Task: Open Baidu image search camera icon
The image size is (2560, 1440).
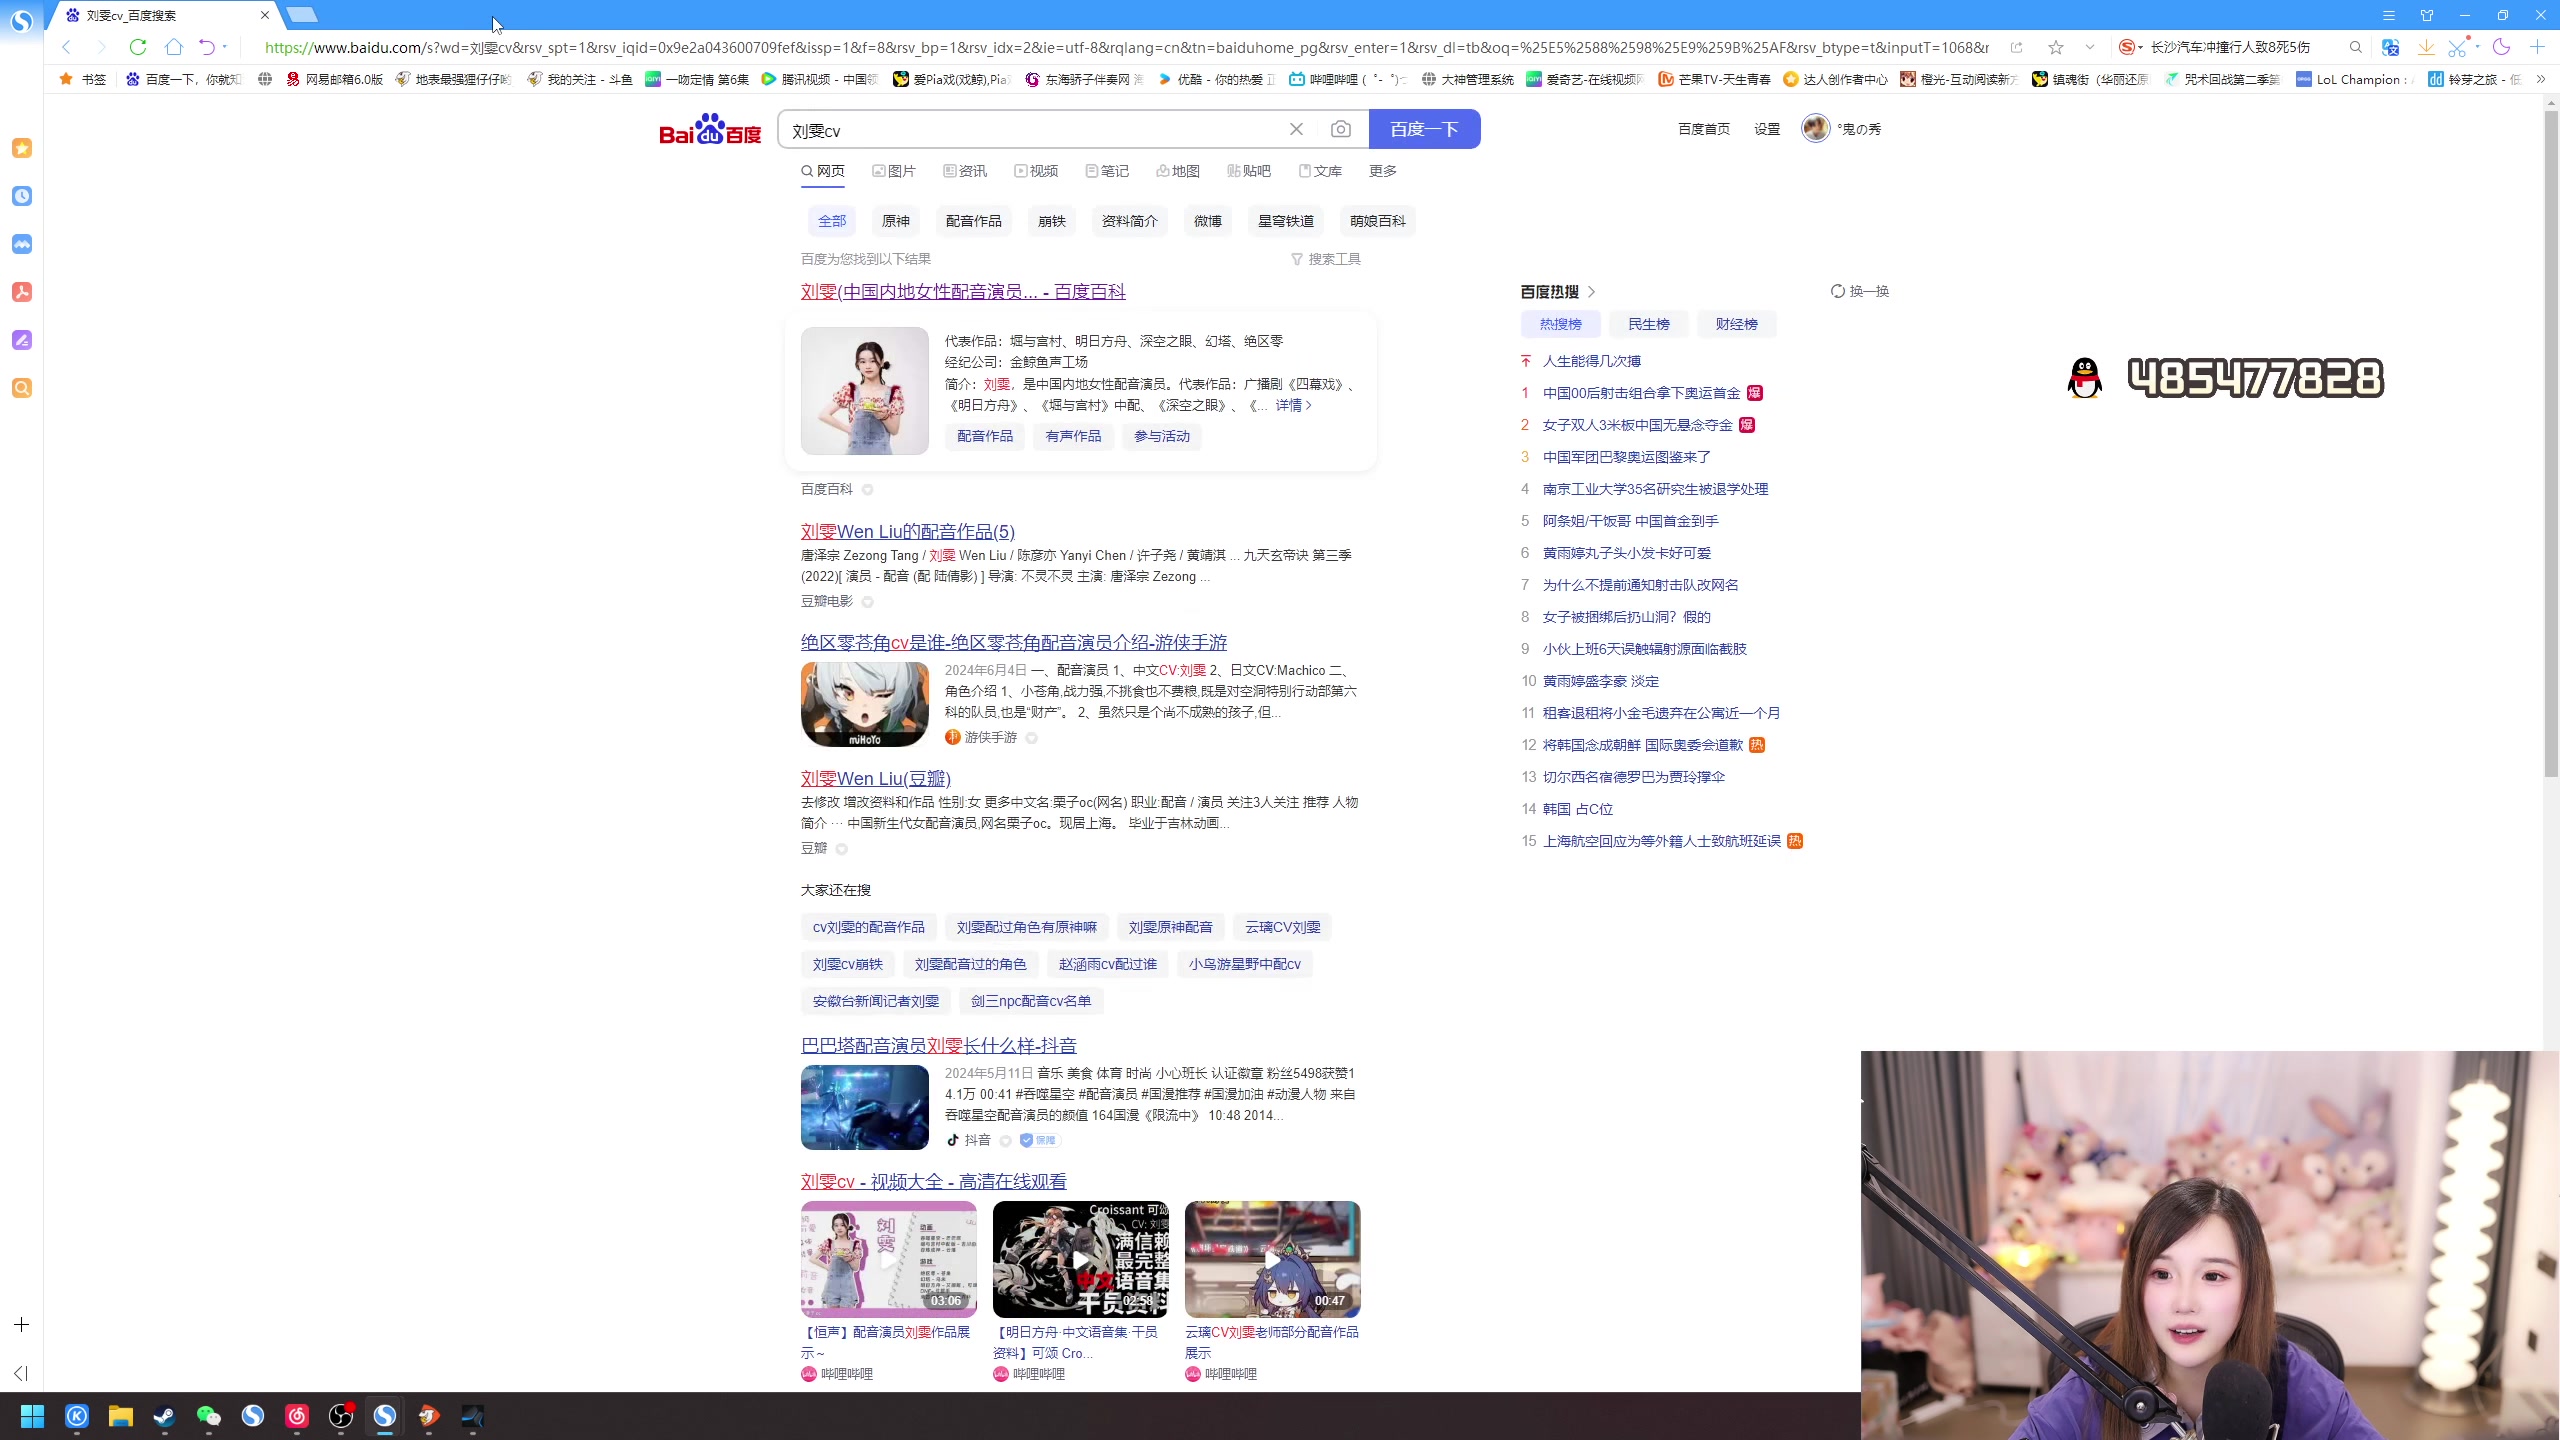Action: coord(1340,129)
